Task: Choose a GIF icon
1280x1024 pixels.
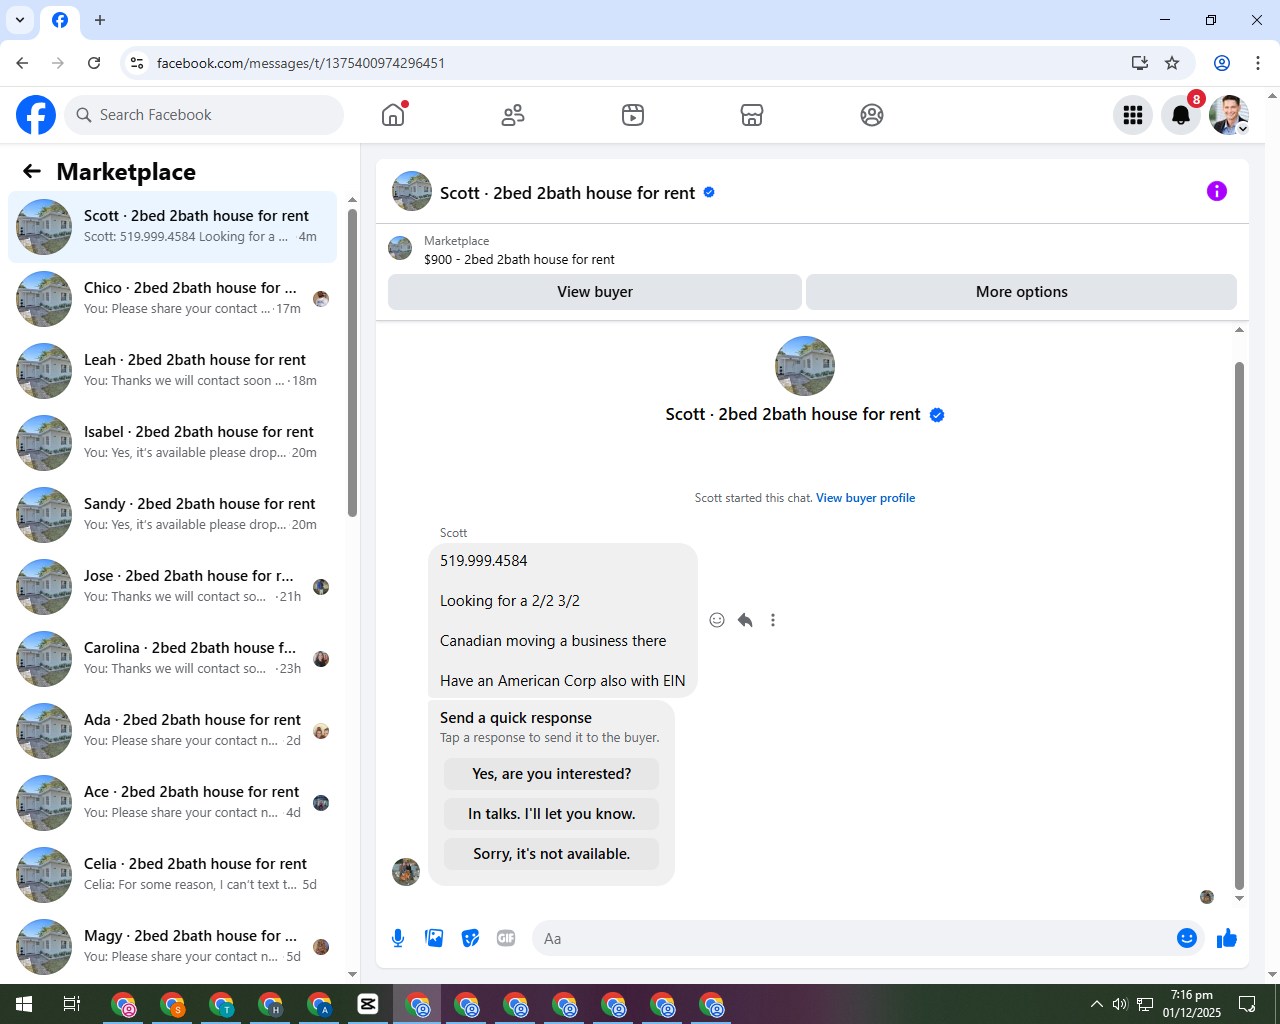Action: pos(506,938)
